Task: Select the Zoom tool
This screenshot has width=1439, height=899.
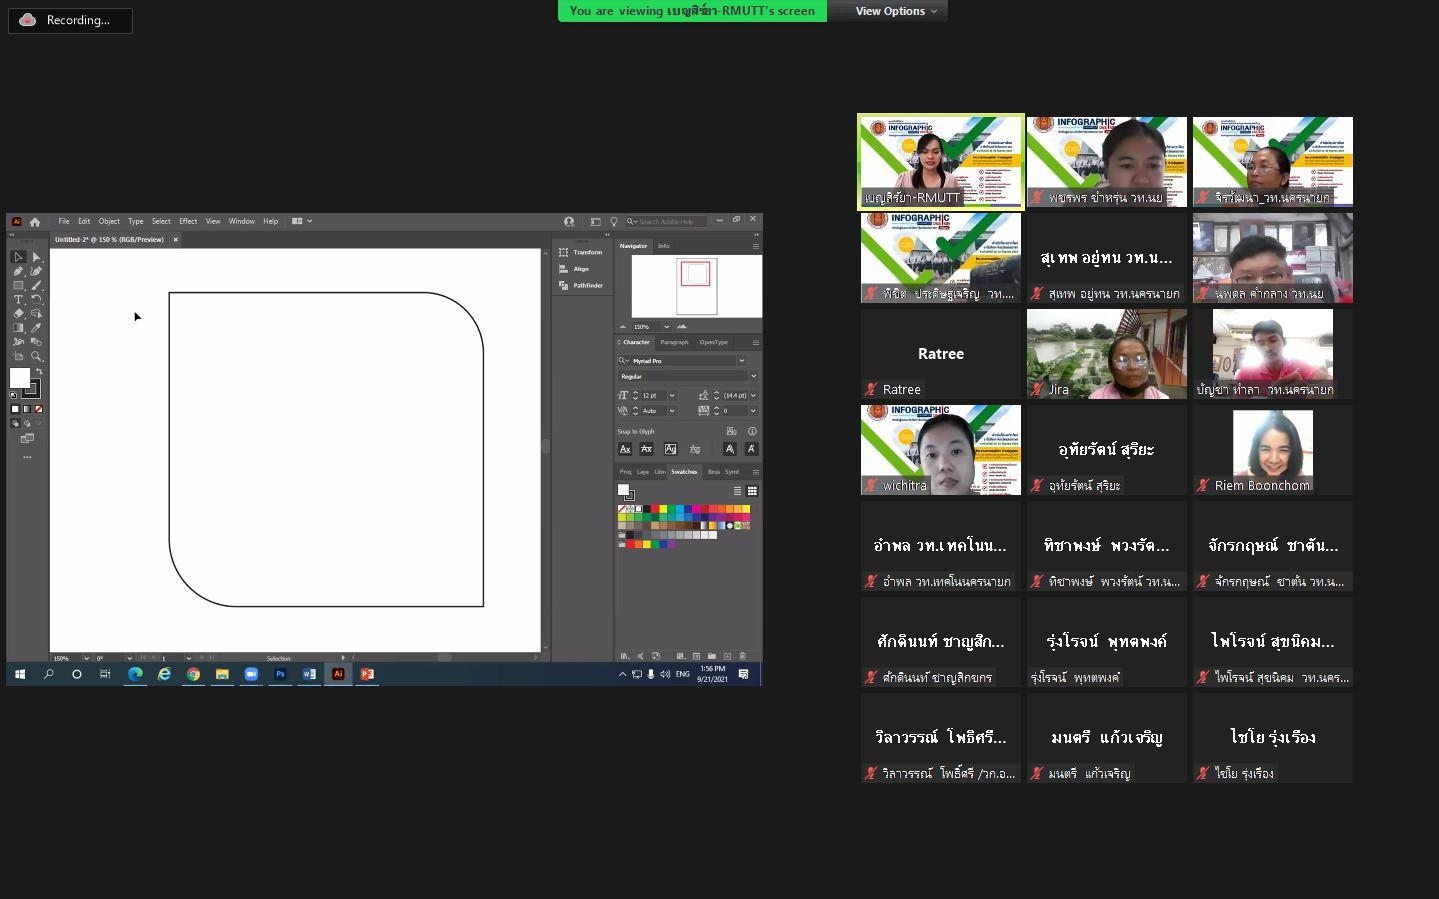Action: [36, 356]
